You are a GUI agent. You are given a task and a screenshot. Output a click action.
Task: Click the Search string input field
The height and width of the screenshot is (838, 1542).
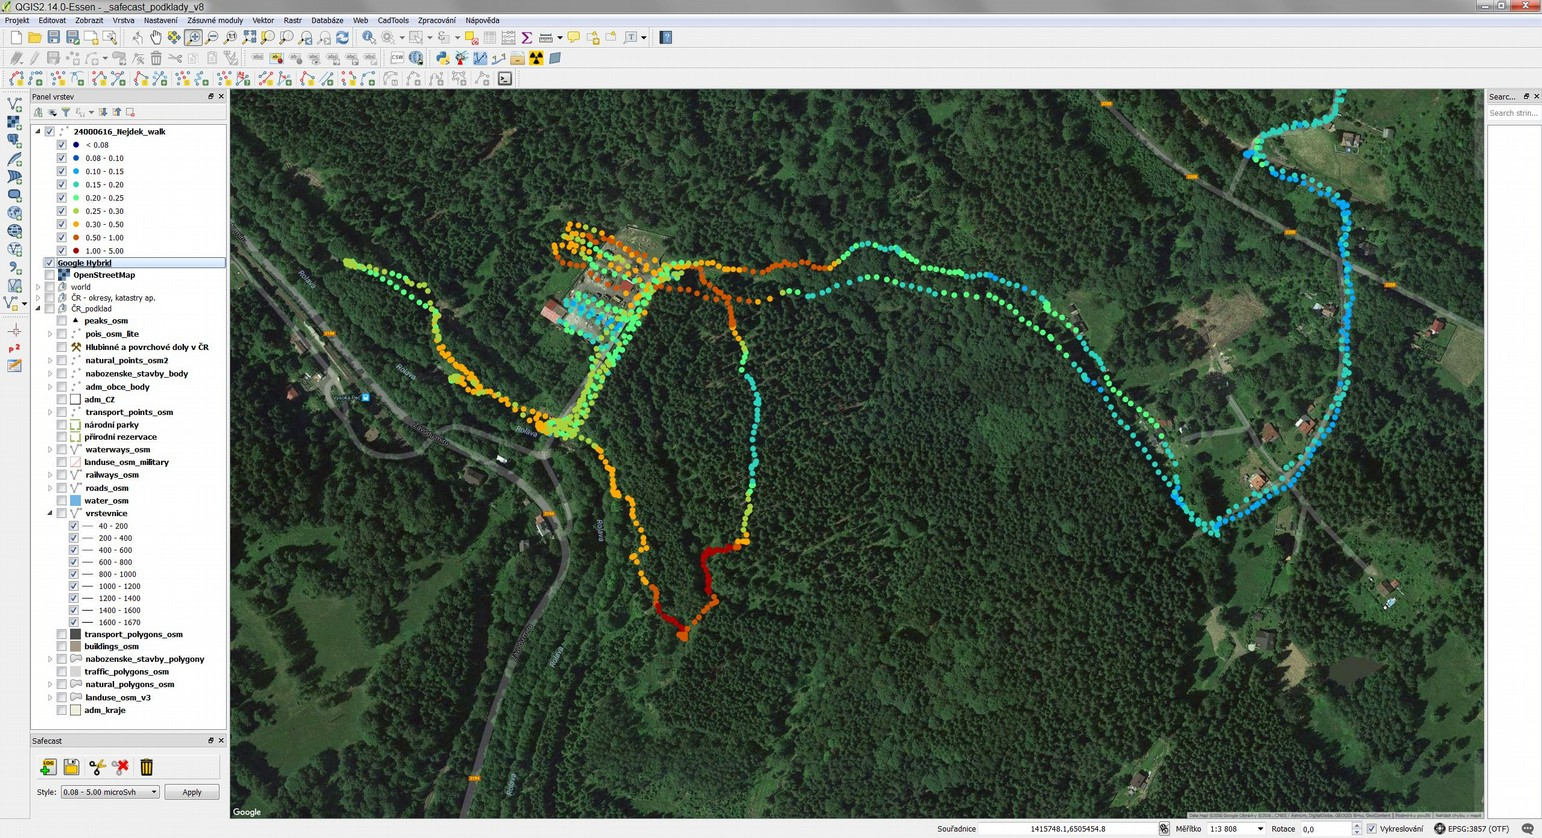click(1513, 113)
